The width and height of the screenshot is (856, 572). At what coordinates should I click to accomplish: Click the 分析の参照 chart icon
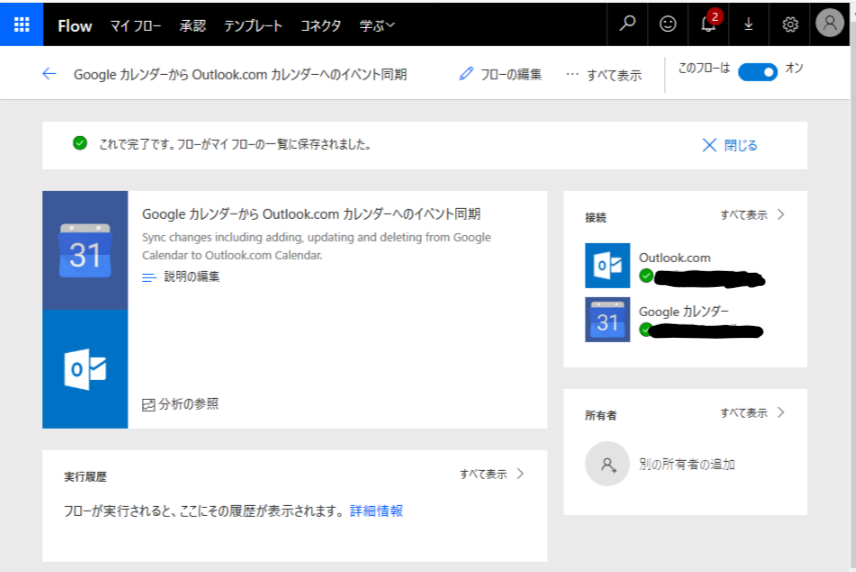tap(148, 404)
